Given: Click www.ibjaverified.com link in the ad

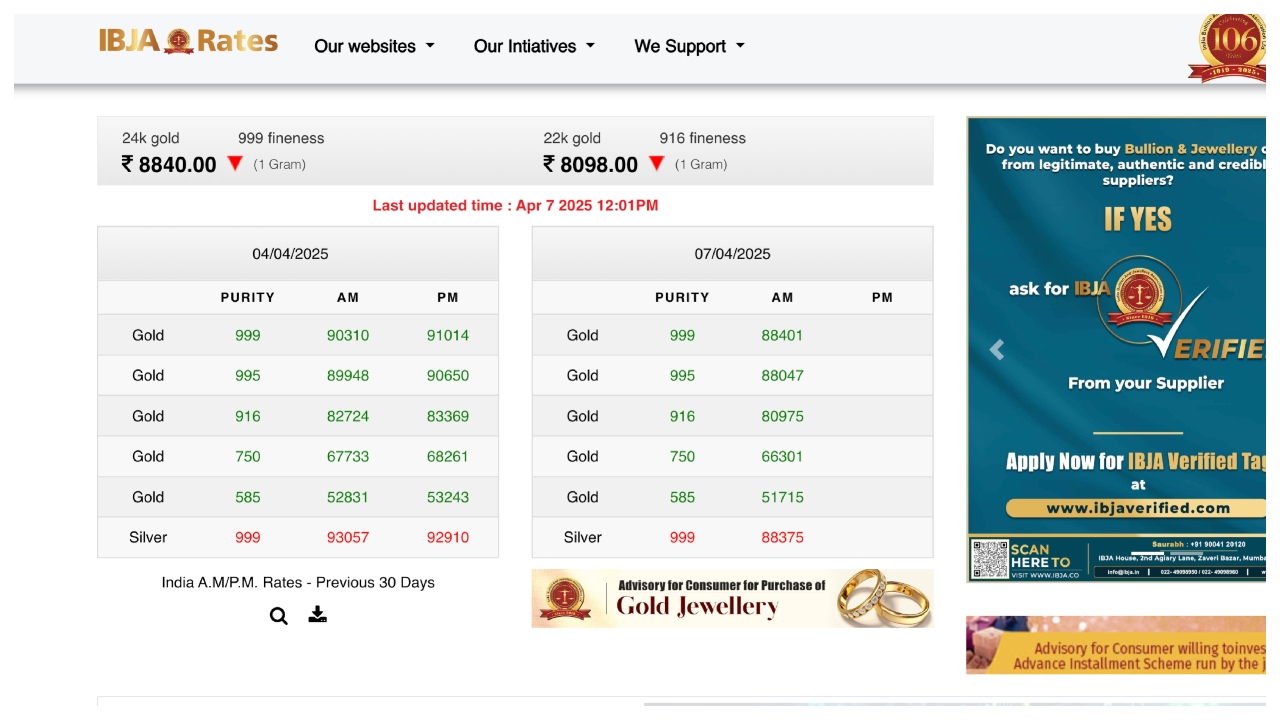Looking at the screenshot, I should pos(1138,508).
